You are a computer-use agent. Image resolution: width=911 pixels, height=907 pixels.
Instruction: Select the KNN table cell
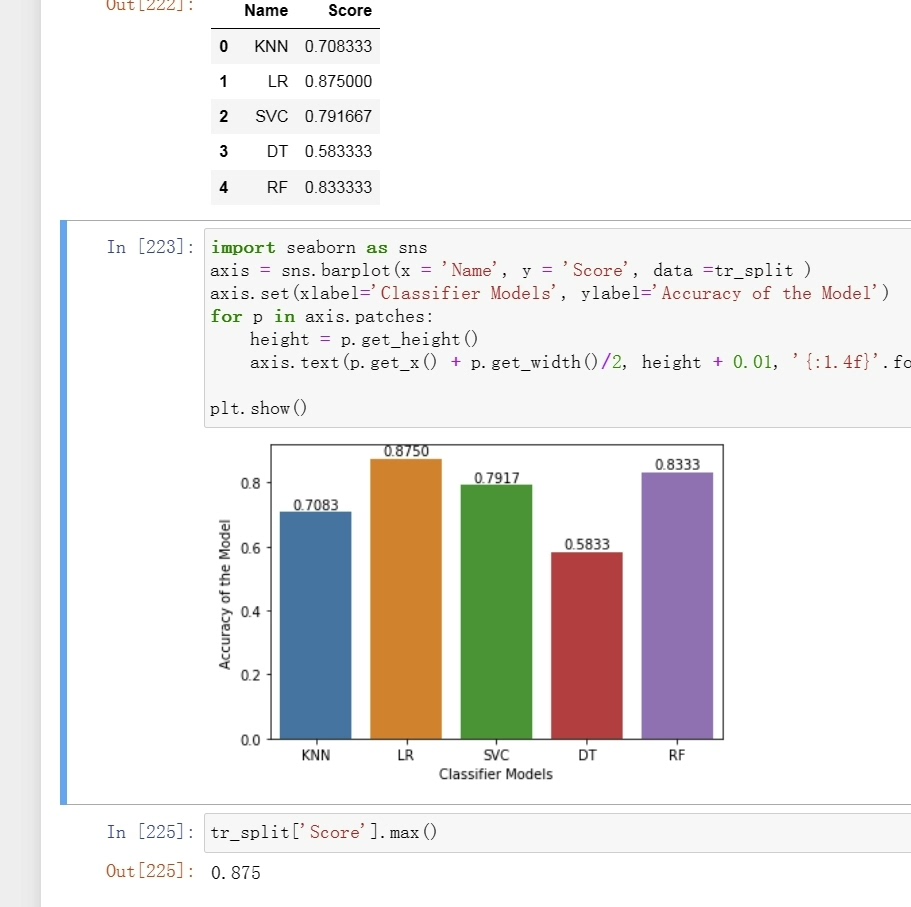coord(271,46)
